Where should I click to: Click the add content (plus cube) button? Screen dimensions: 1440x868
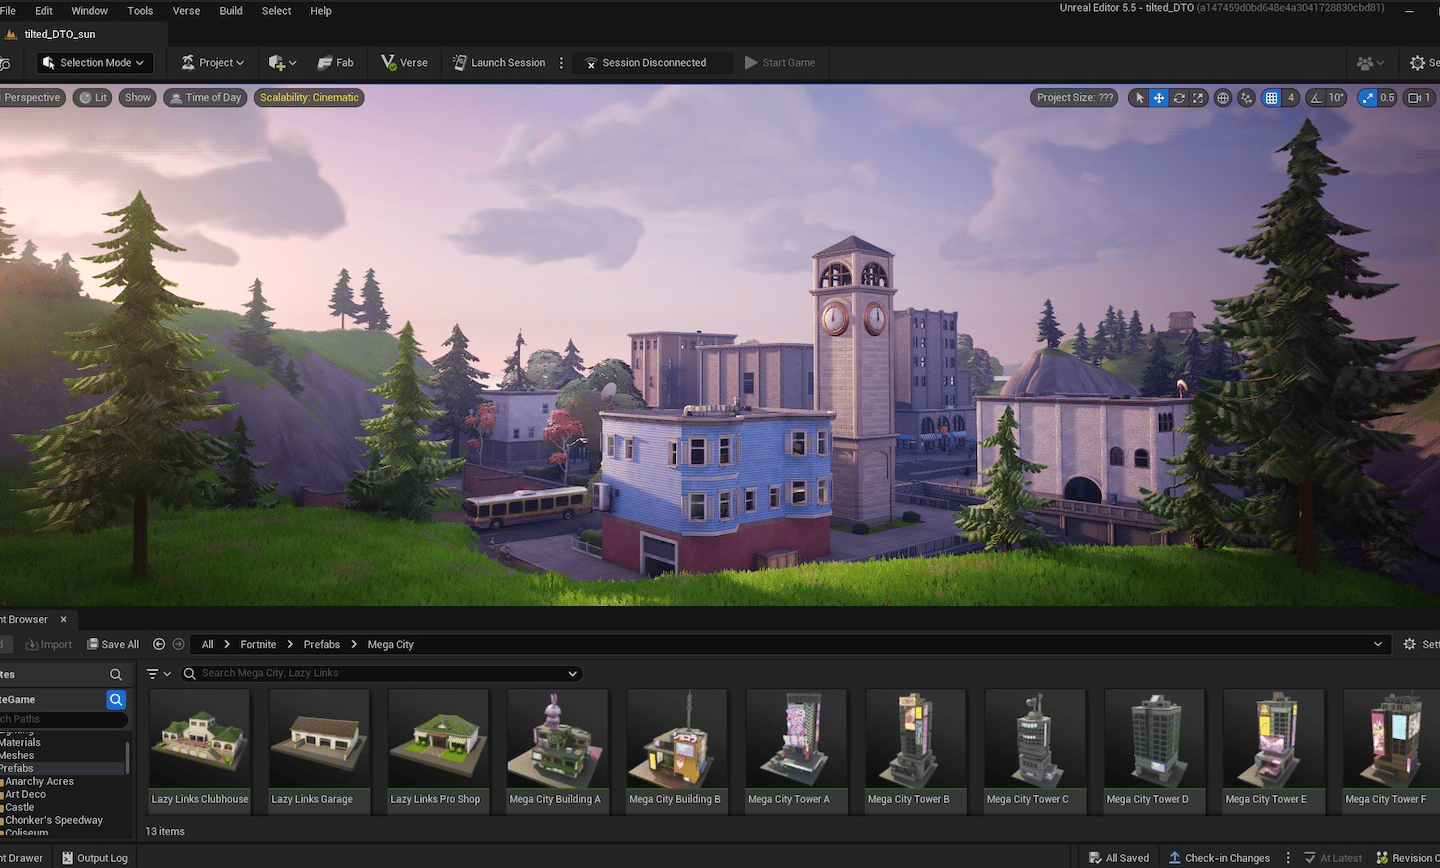(282, 62)
